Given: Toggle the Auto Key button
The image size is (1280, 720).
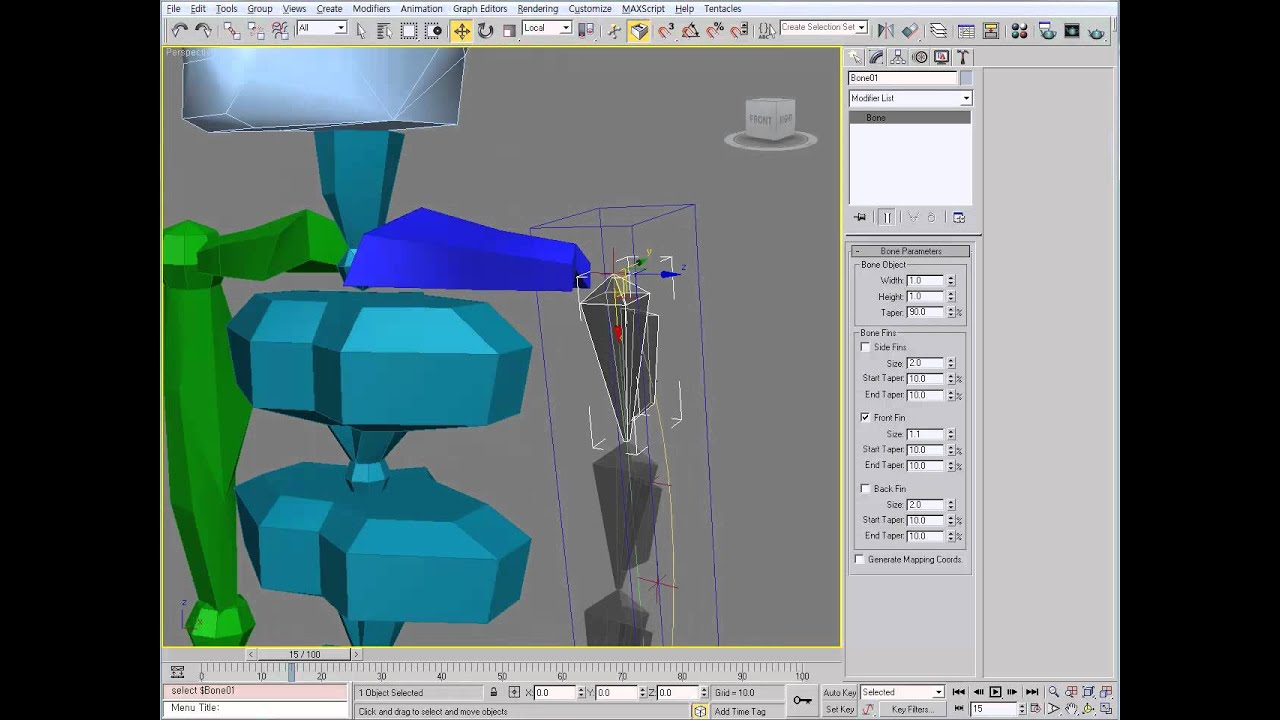Looking at the screenshot, I should pyautogui.click(x=840, y=692).
